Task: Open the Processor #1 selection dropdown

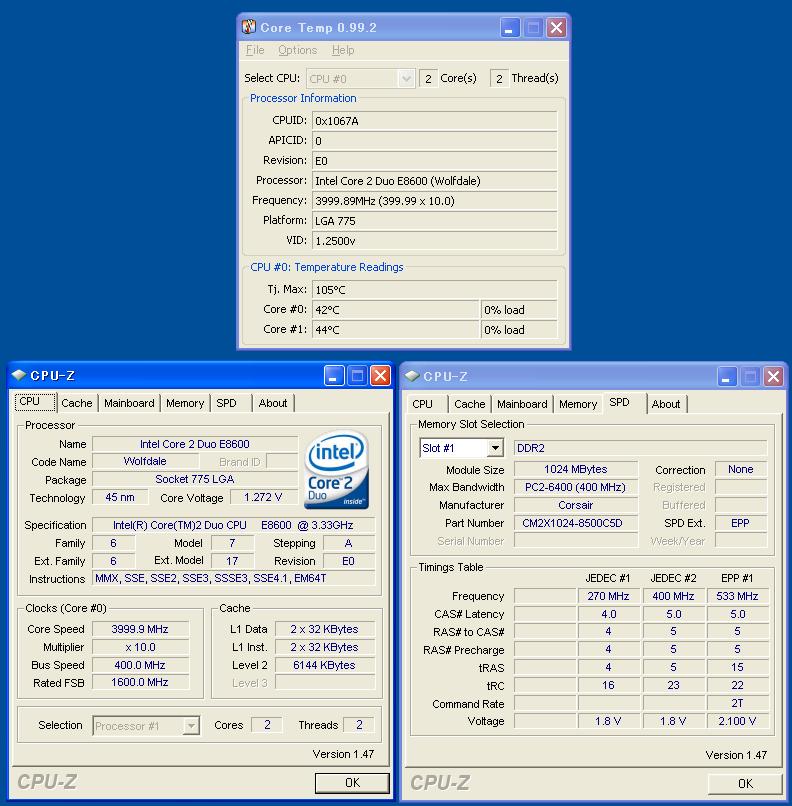Action: click(x=191, y=726)
